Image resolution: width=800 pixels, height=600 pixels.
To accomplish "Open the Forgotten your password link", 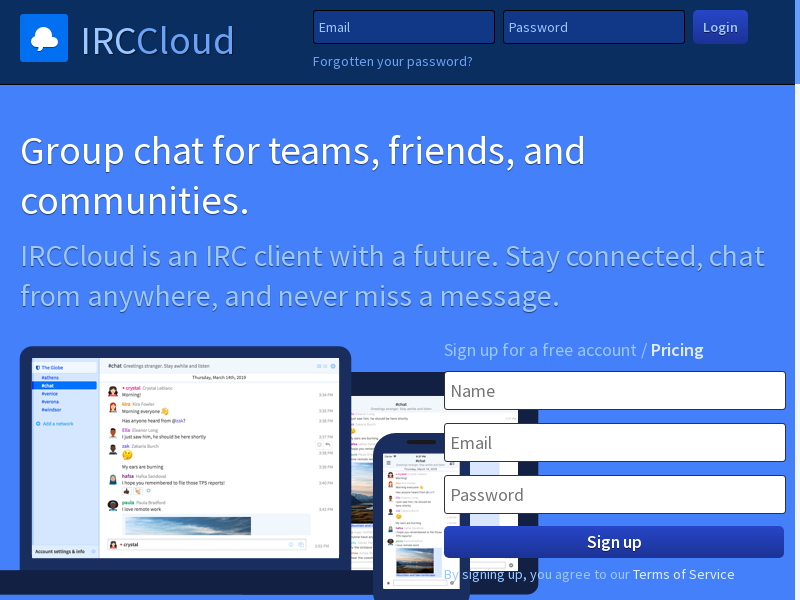I will [x=392, y=61].
